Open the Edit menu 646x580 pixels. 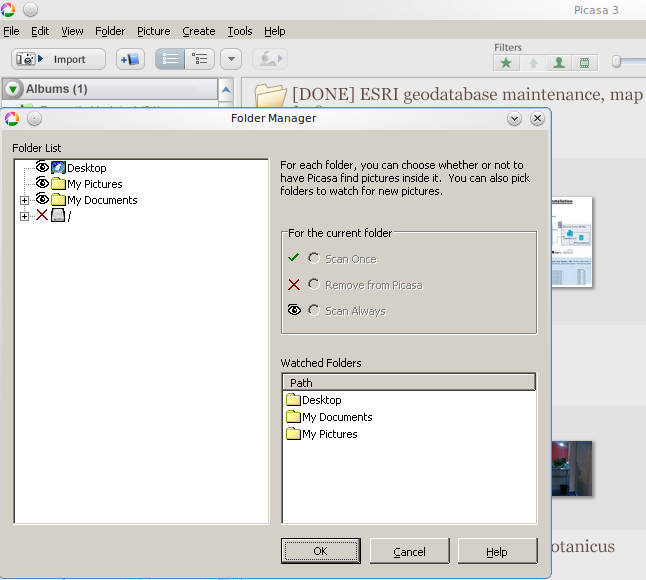(x=40, y=31)
